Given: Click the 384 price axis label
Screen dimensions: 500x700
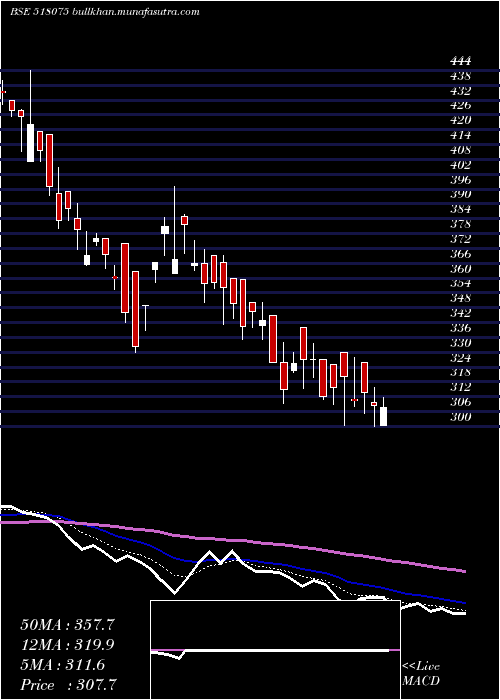Looking at the screenshot, I should pos(460,209).
